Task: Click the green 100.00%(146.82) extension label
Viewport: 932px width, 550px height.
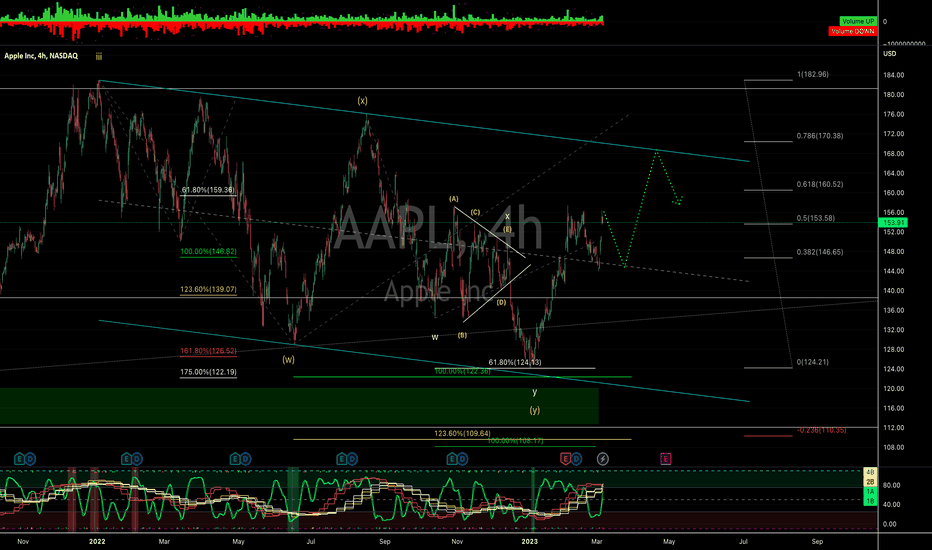Action: 208,252
